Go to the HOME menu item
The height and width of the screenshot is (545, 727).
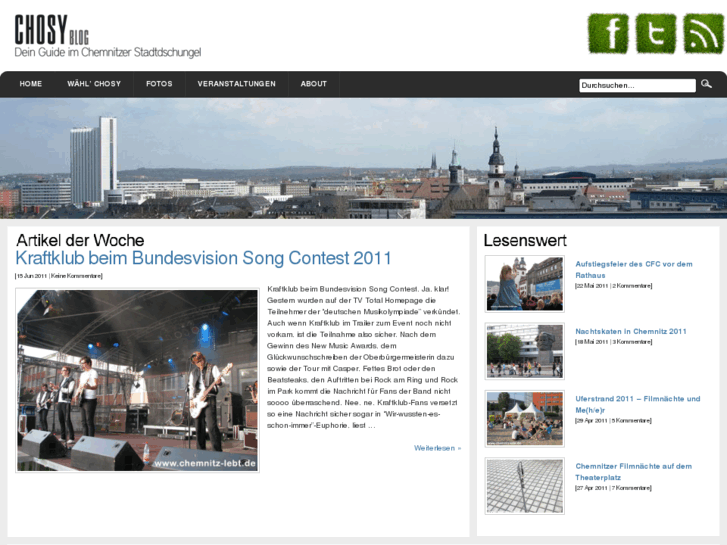31,84
